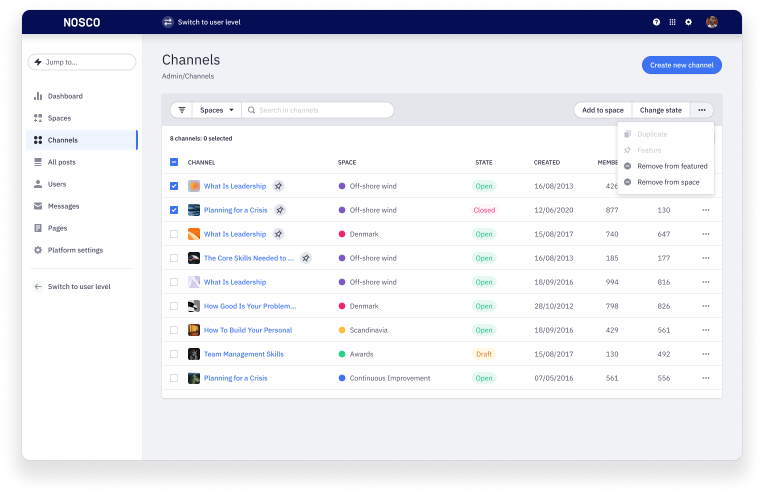The image size is (764, 494).
Task: Open row options for Continuous Improvement channel
Action: click(706, 378)
